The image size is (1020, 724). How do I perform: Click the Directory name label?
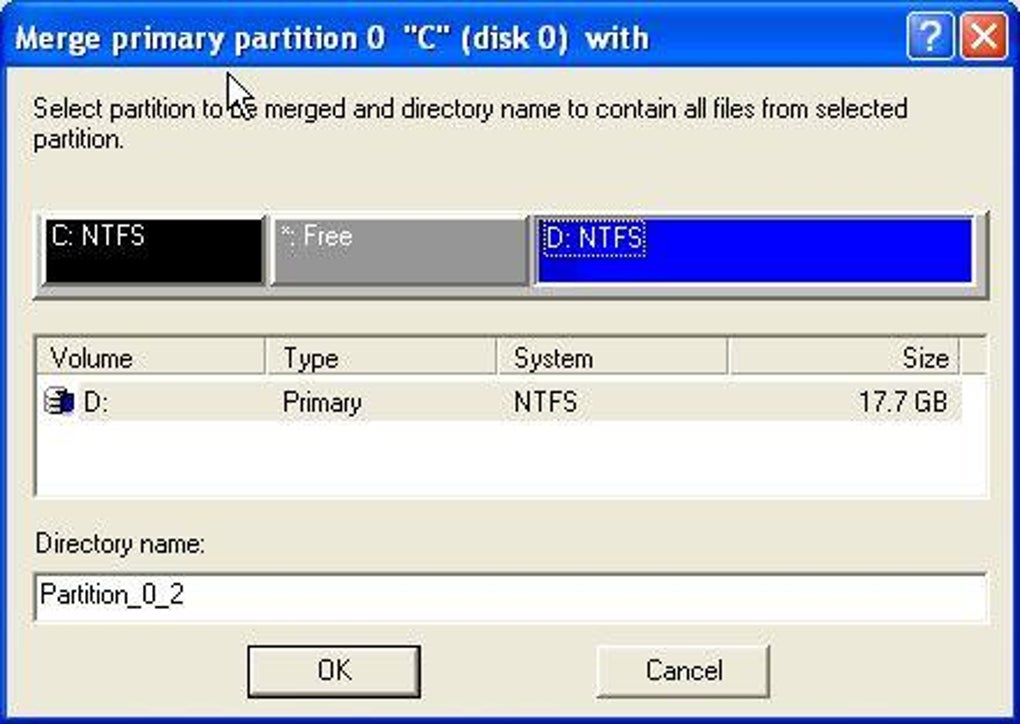click(x=120, y=544)
